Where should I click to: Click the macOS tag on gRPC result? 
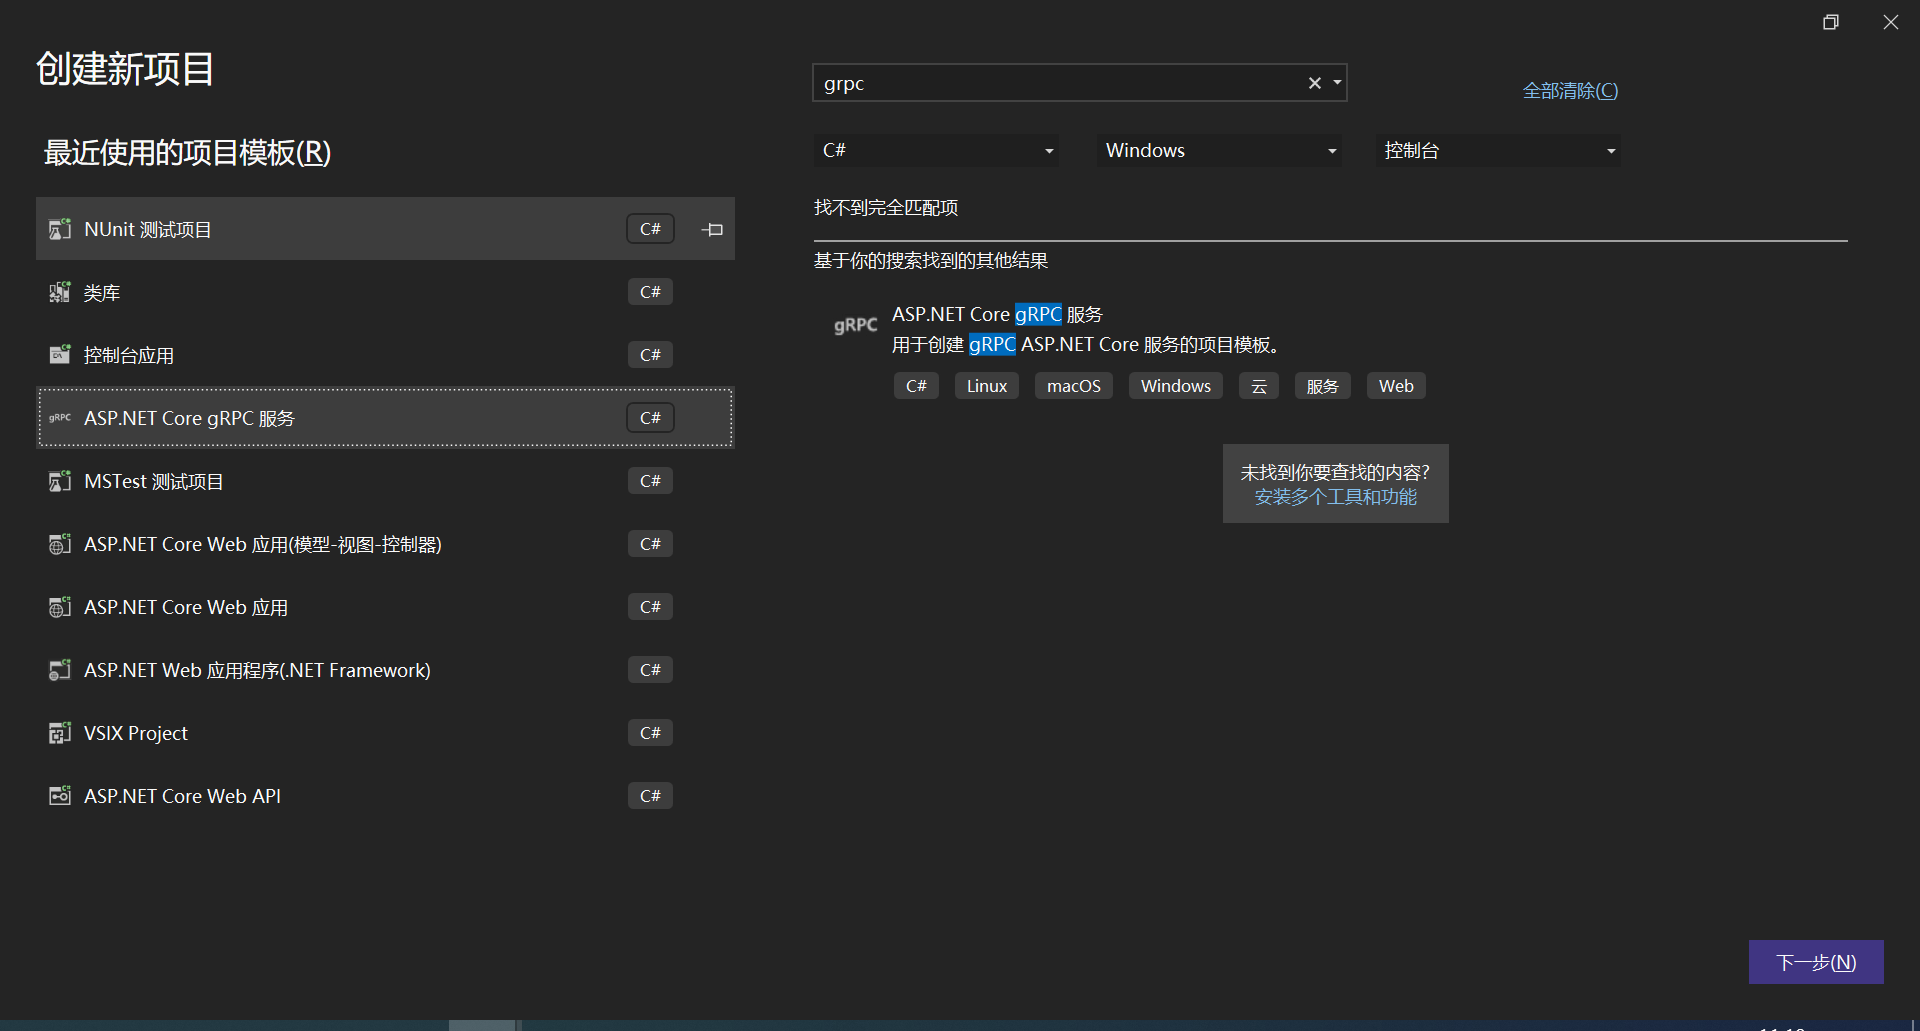point(1074,386)
